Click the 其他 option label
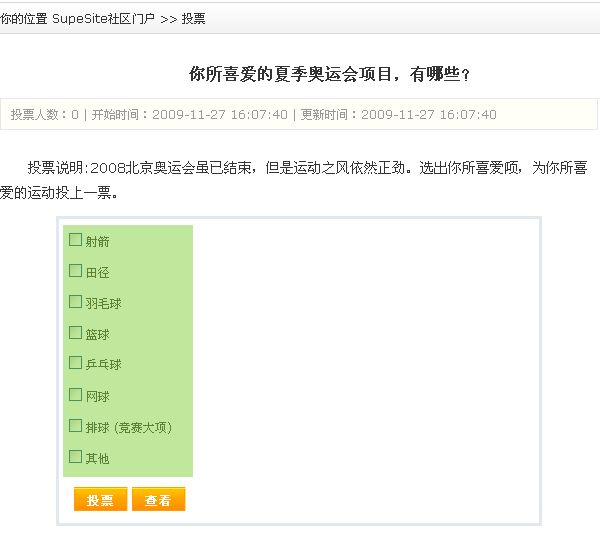Screen dimensions: 600x537 [97, 458]
